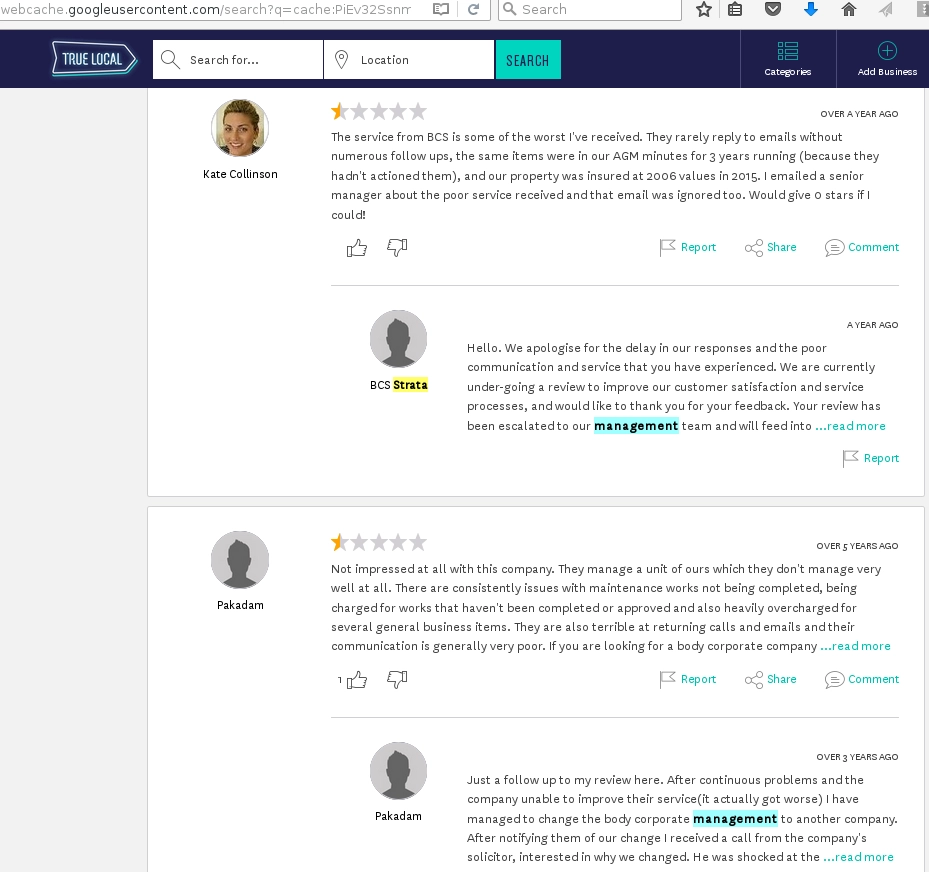Thumbs up Kate Collinson's review
Screen dimensions: 929x872
tap(357, 248)
